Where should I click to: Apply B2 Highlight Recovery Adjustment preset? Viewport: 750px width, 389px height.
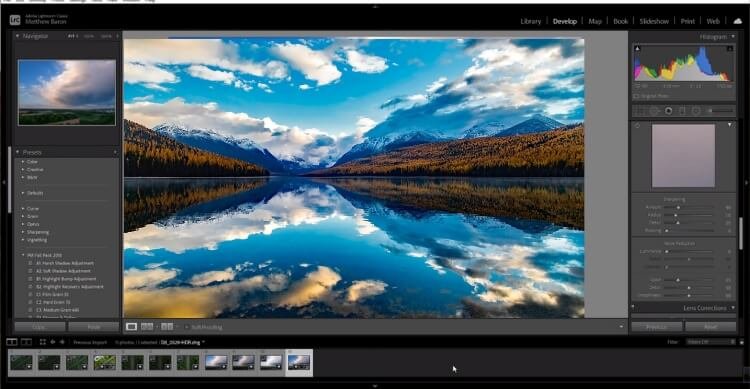point(69,287)
